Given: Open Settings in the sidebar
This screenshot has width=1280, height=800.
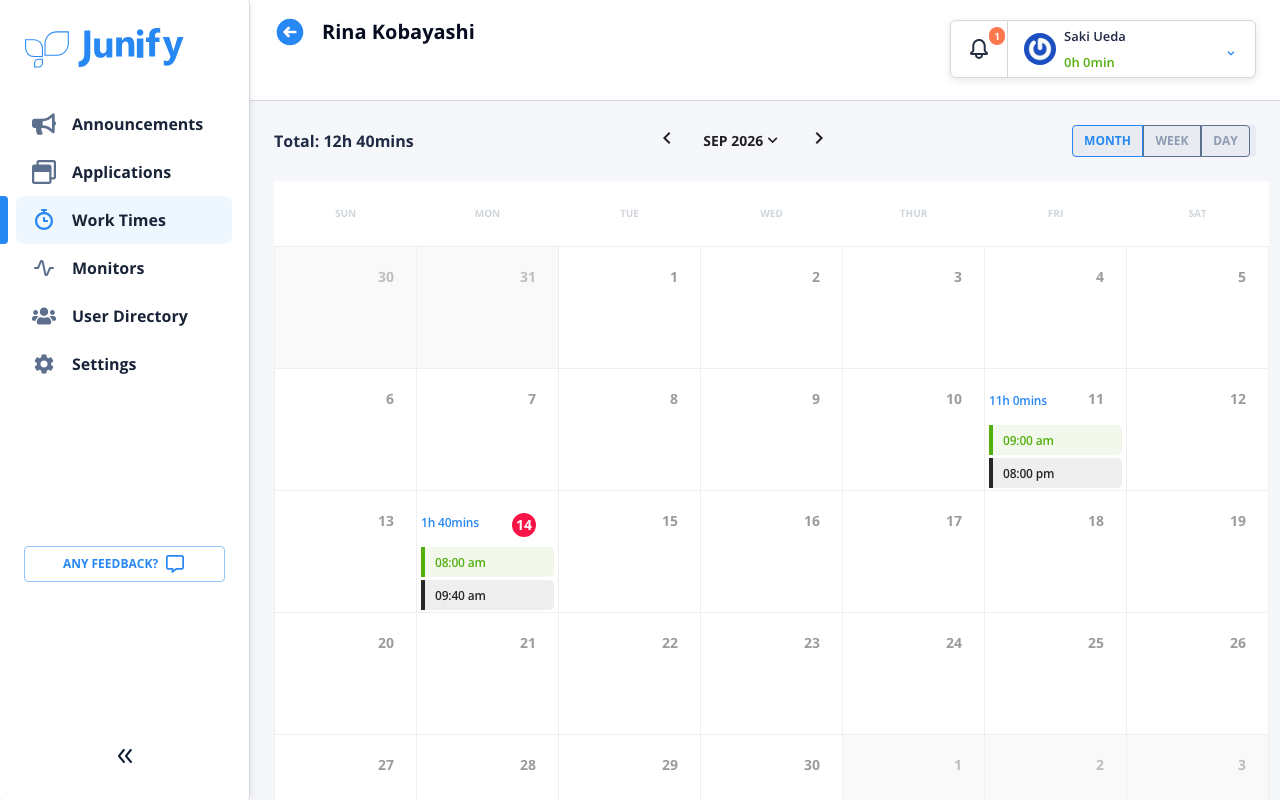Looking at the screenshot, I should (x=124, y=364).
